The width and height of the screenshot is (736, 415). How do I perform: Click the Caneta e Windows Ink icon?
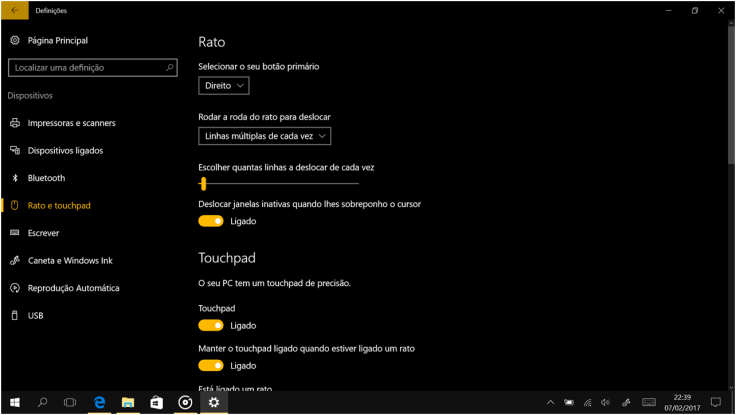click(14, 261)
